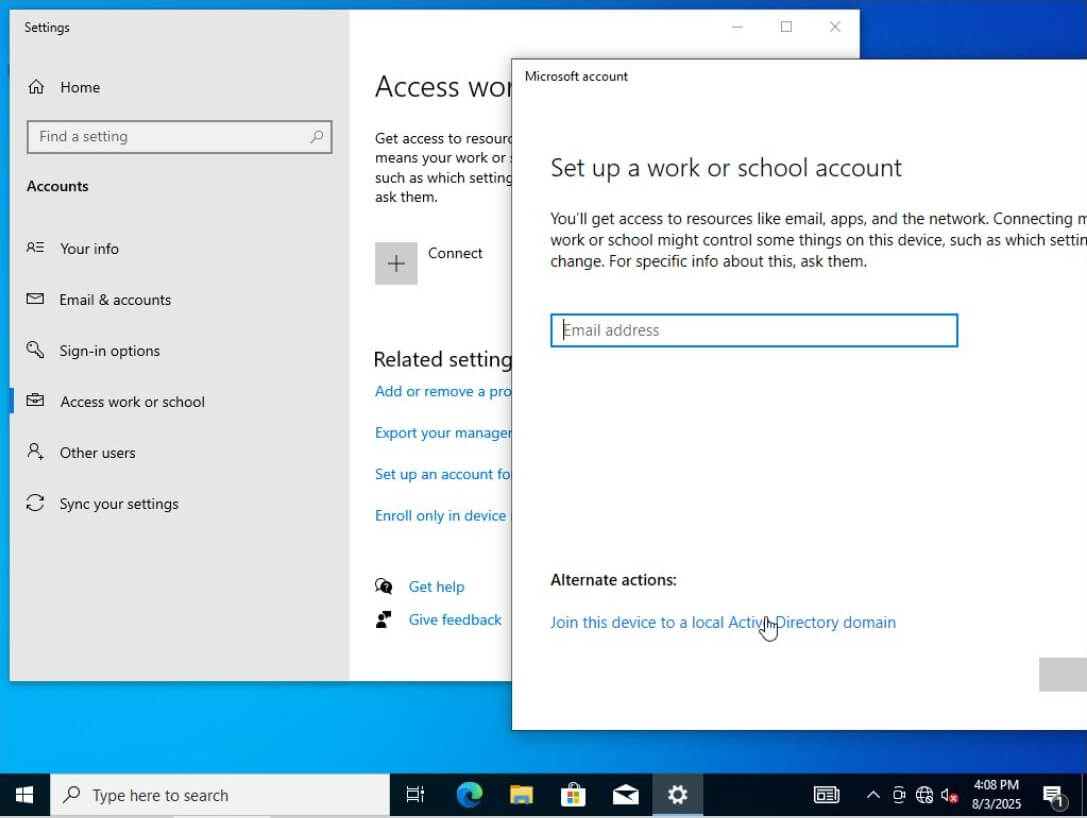The image size is (1087, 818).
Task: Focus the Email address field
Action: pyautogui.click(x=754, y=331)
